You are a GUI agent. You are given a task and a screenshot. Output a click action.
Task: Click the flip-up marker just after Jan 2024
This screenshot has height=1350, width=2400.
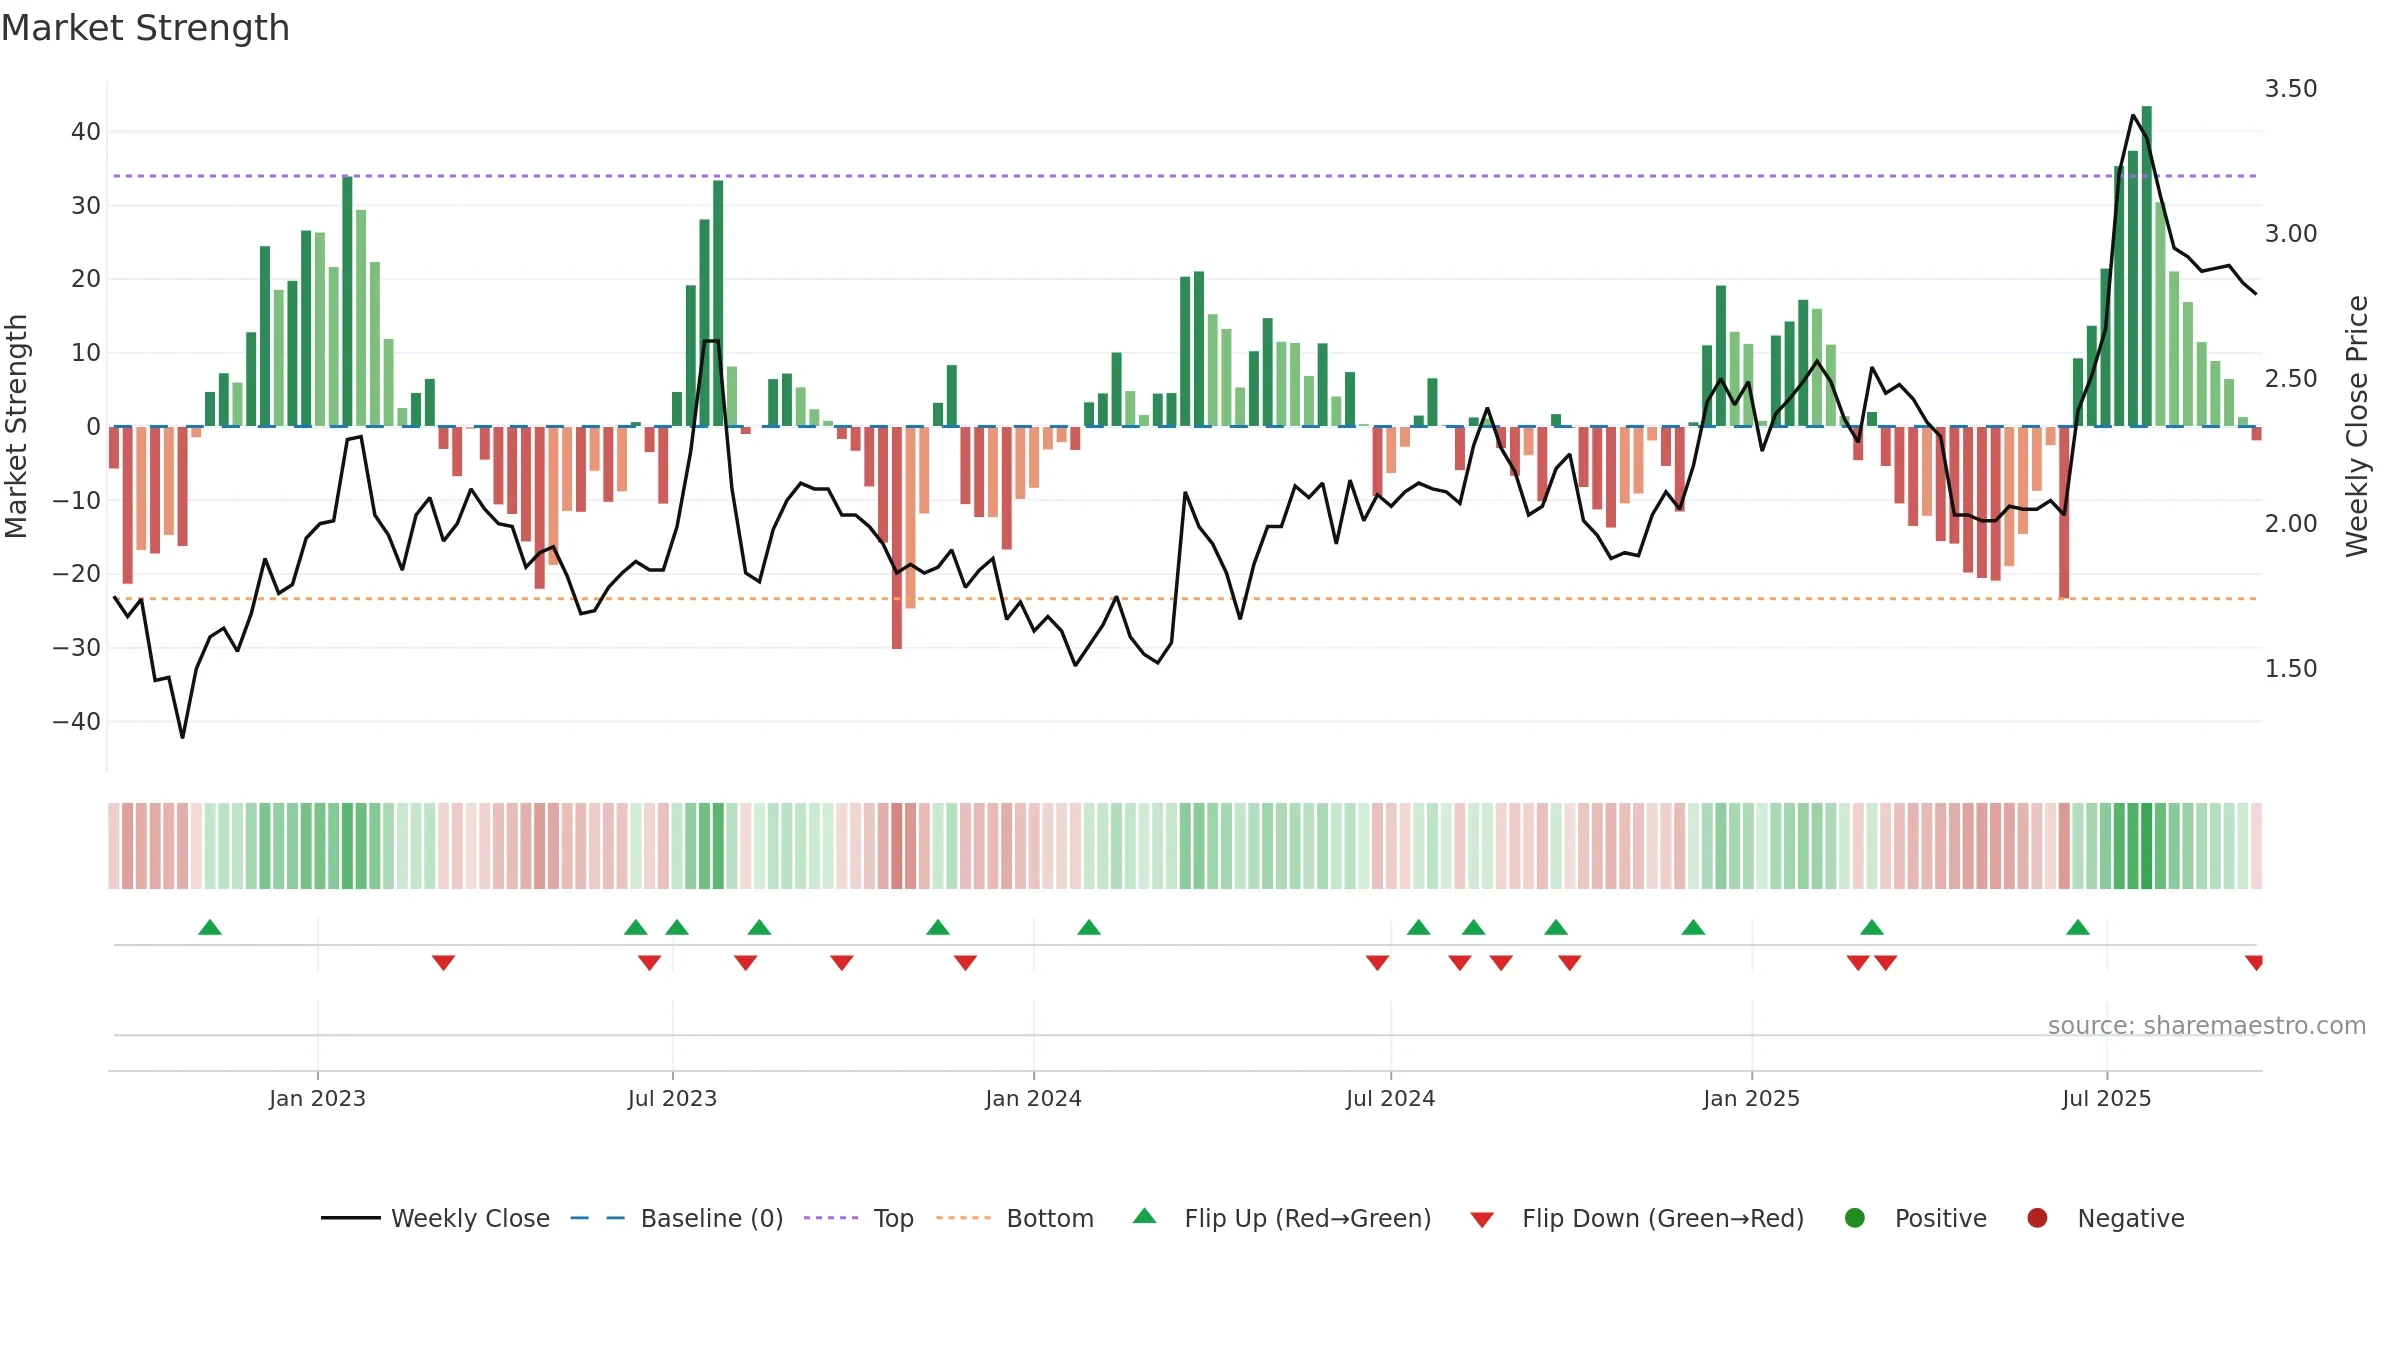[1089, 927]
